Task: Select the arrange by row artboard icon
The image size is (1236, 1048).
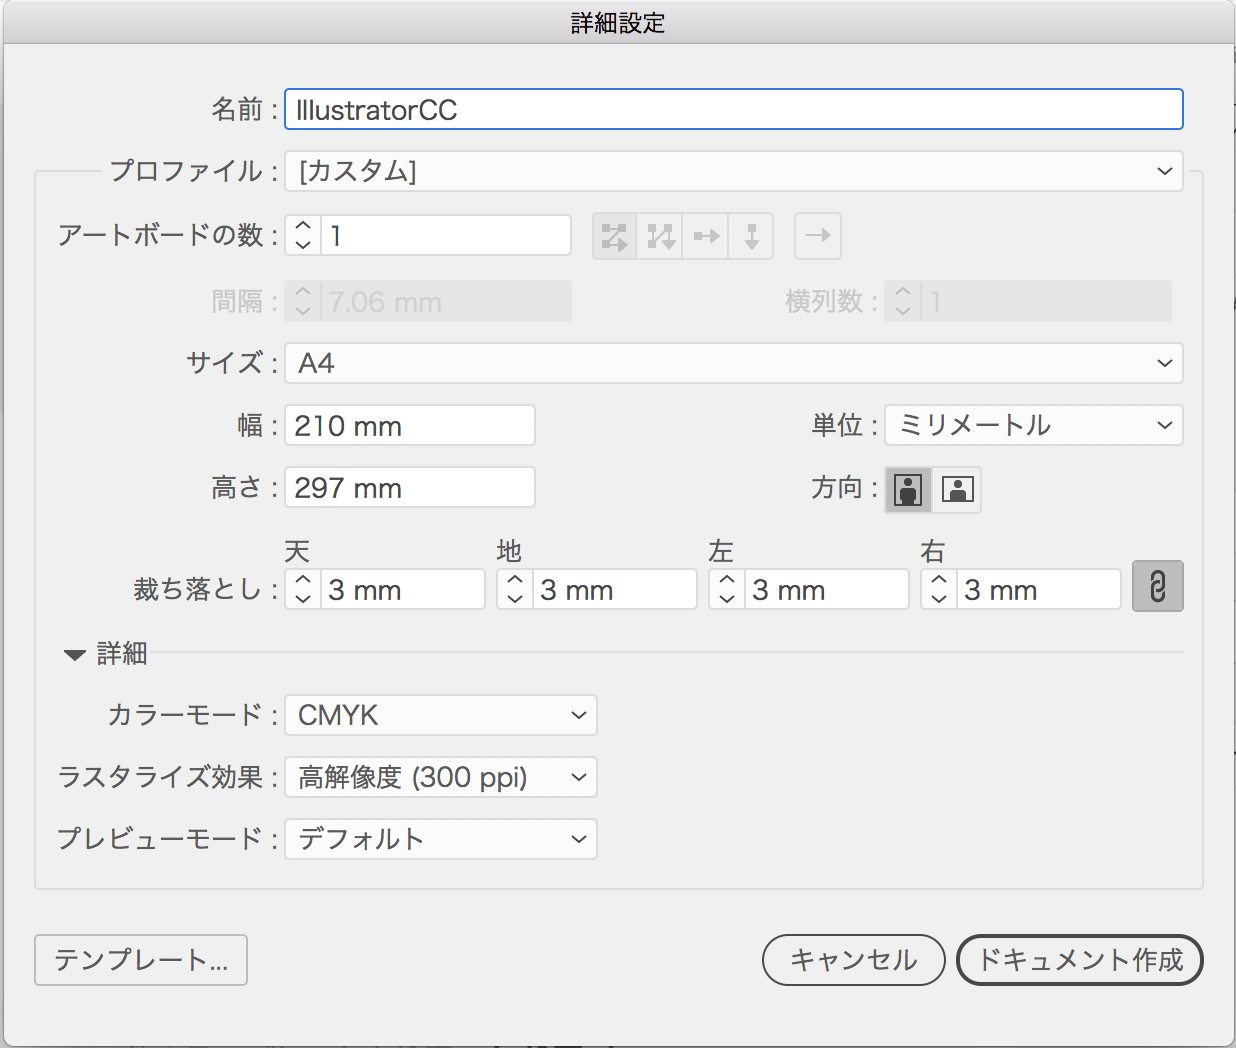Action: pyautogui.click(x=706, y=237)
